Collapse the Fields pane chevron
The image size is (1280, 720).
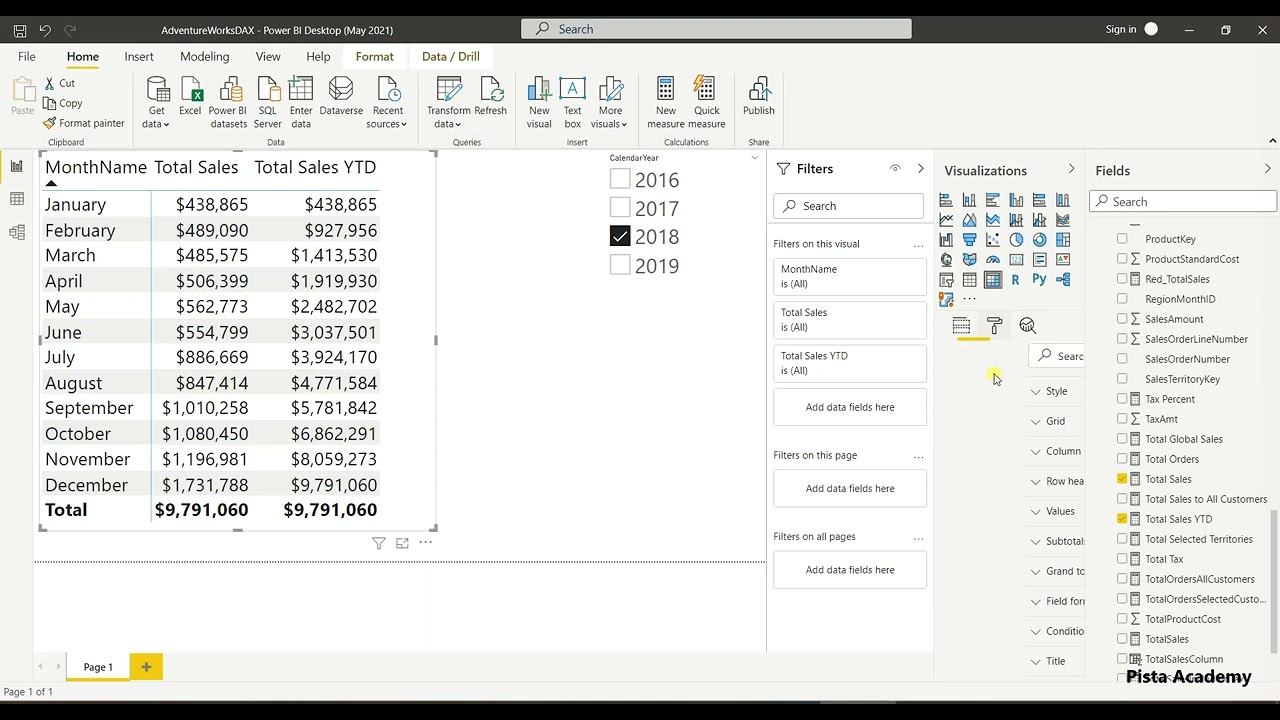point(1268,170)
